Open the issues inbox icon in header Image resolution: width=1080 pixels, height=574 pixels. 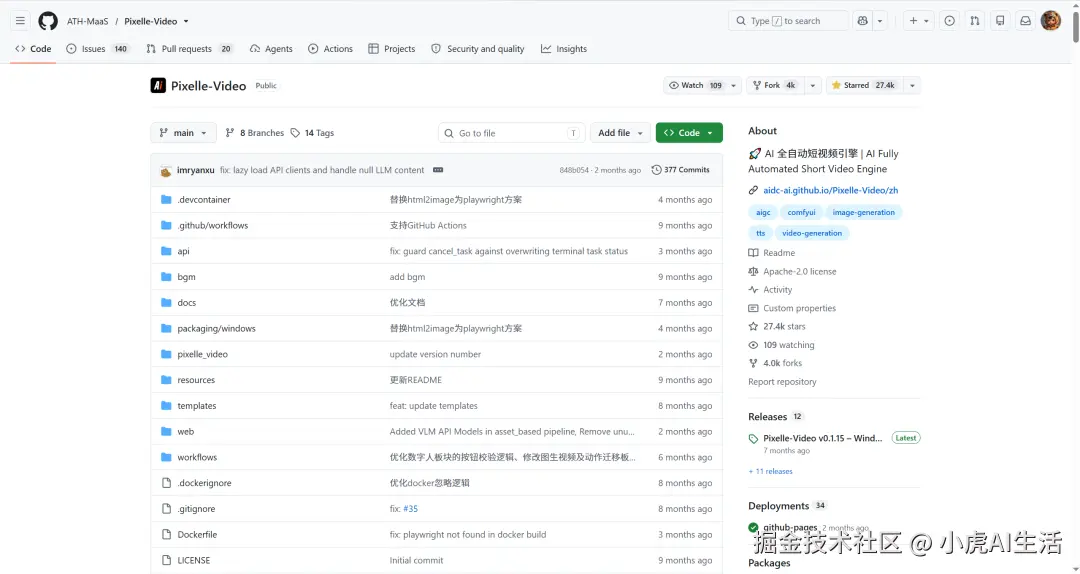pos(950,21)
